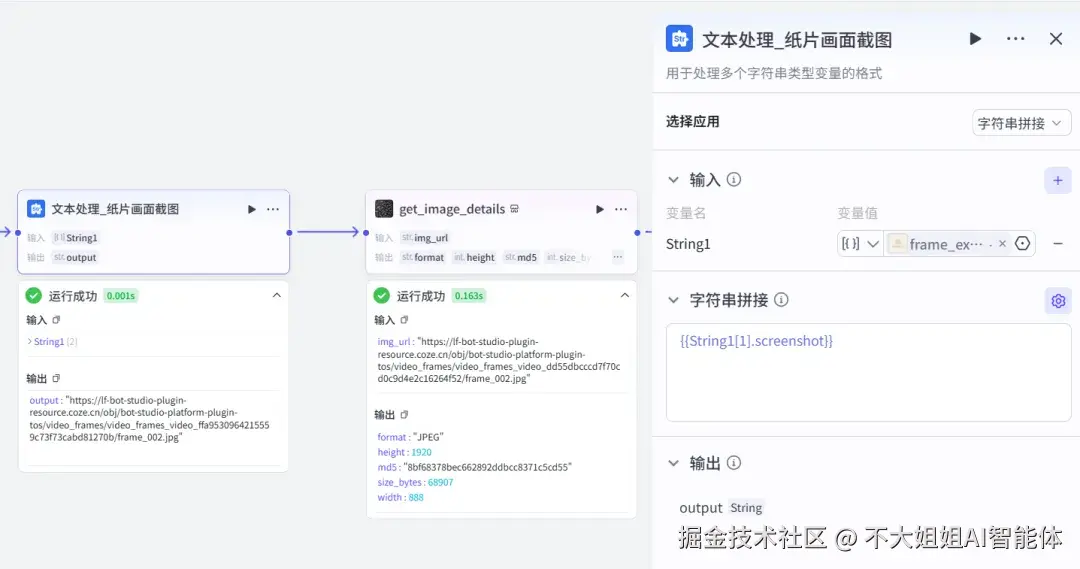Click the md5 output tag
The height and width of the screenshot is (569, 1080).
click(x=521, y=257)
